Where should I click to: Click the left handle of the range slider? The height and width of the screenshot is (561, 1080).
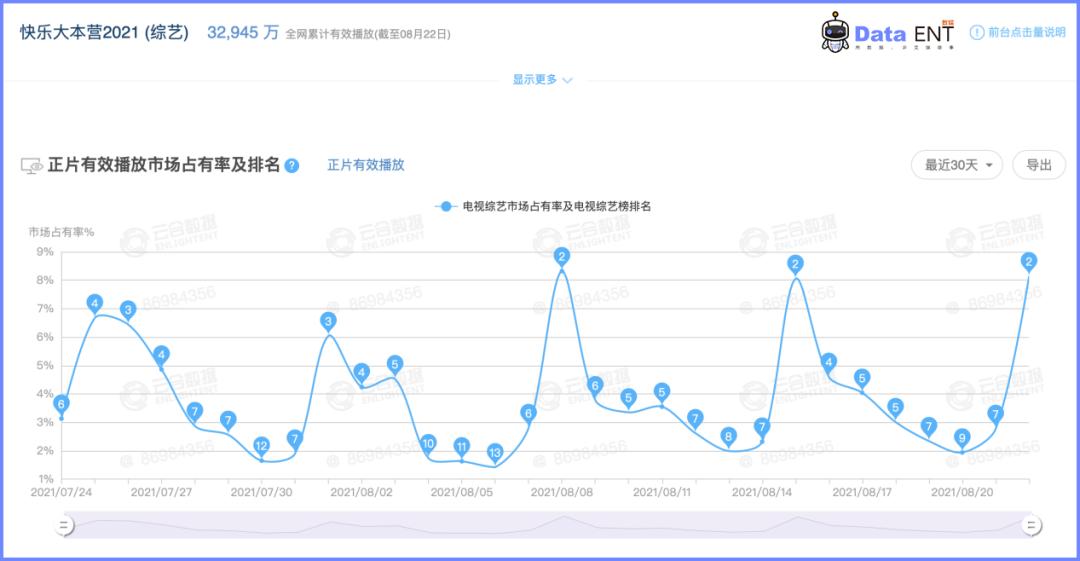pyautogui.click(x=63, y=526)
